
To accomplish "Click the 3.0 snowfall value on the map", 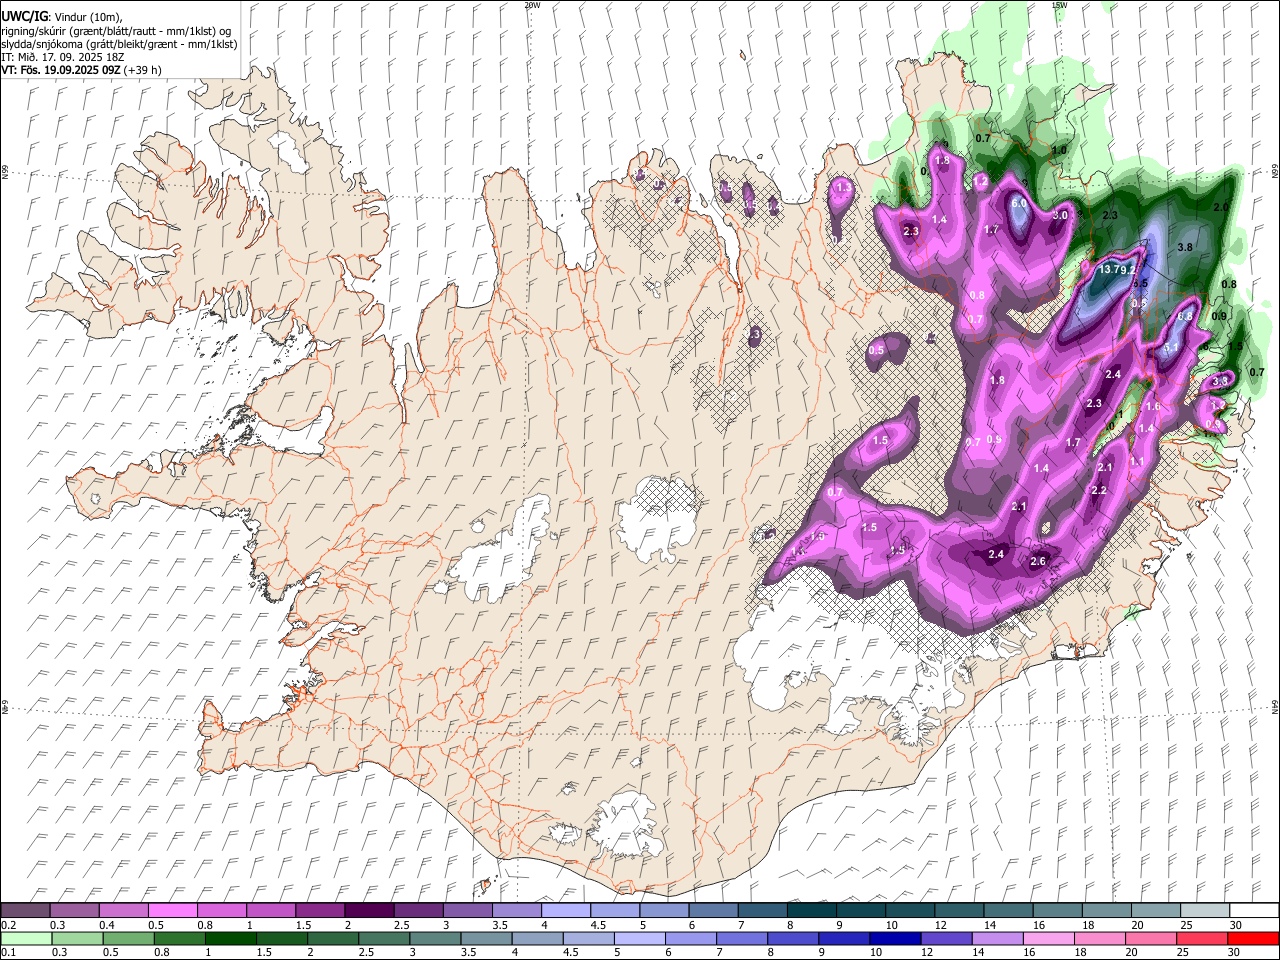I will [1061, 215].
